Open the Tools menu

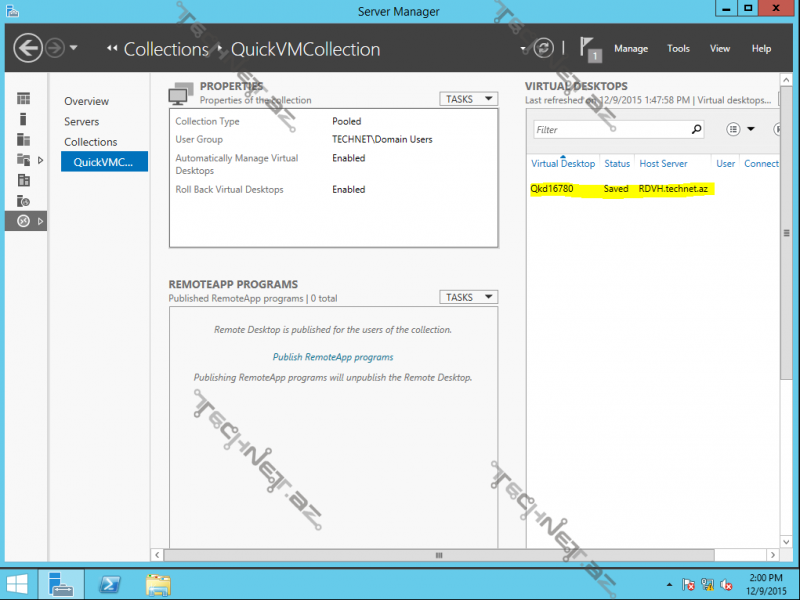coord(678,49)
